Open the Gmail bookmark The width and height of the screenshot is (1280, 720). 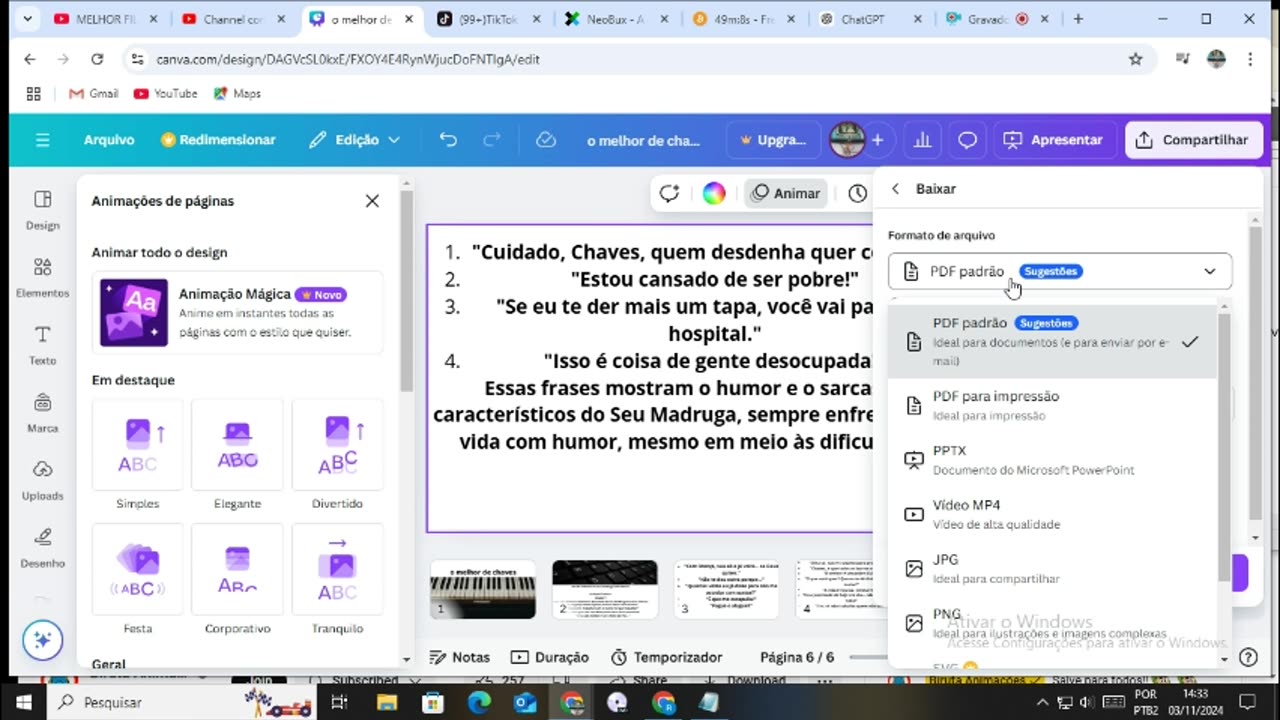coord(93,94)
